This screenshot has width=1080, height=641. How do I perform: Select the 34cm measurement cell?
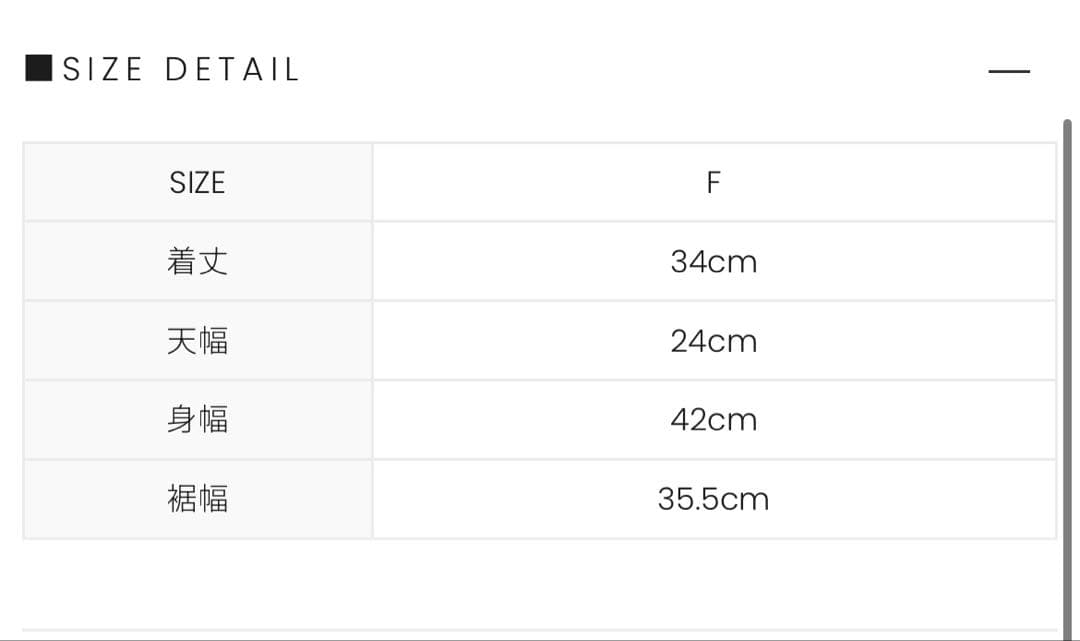pos(713,262)
